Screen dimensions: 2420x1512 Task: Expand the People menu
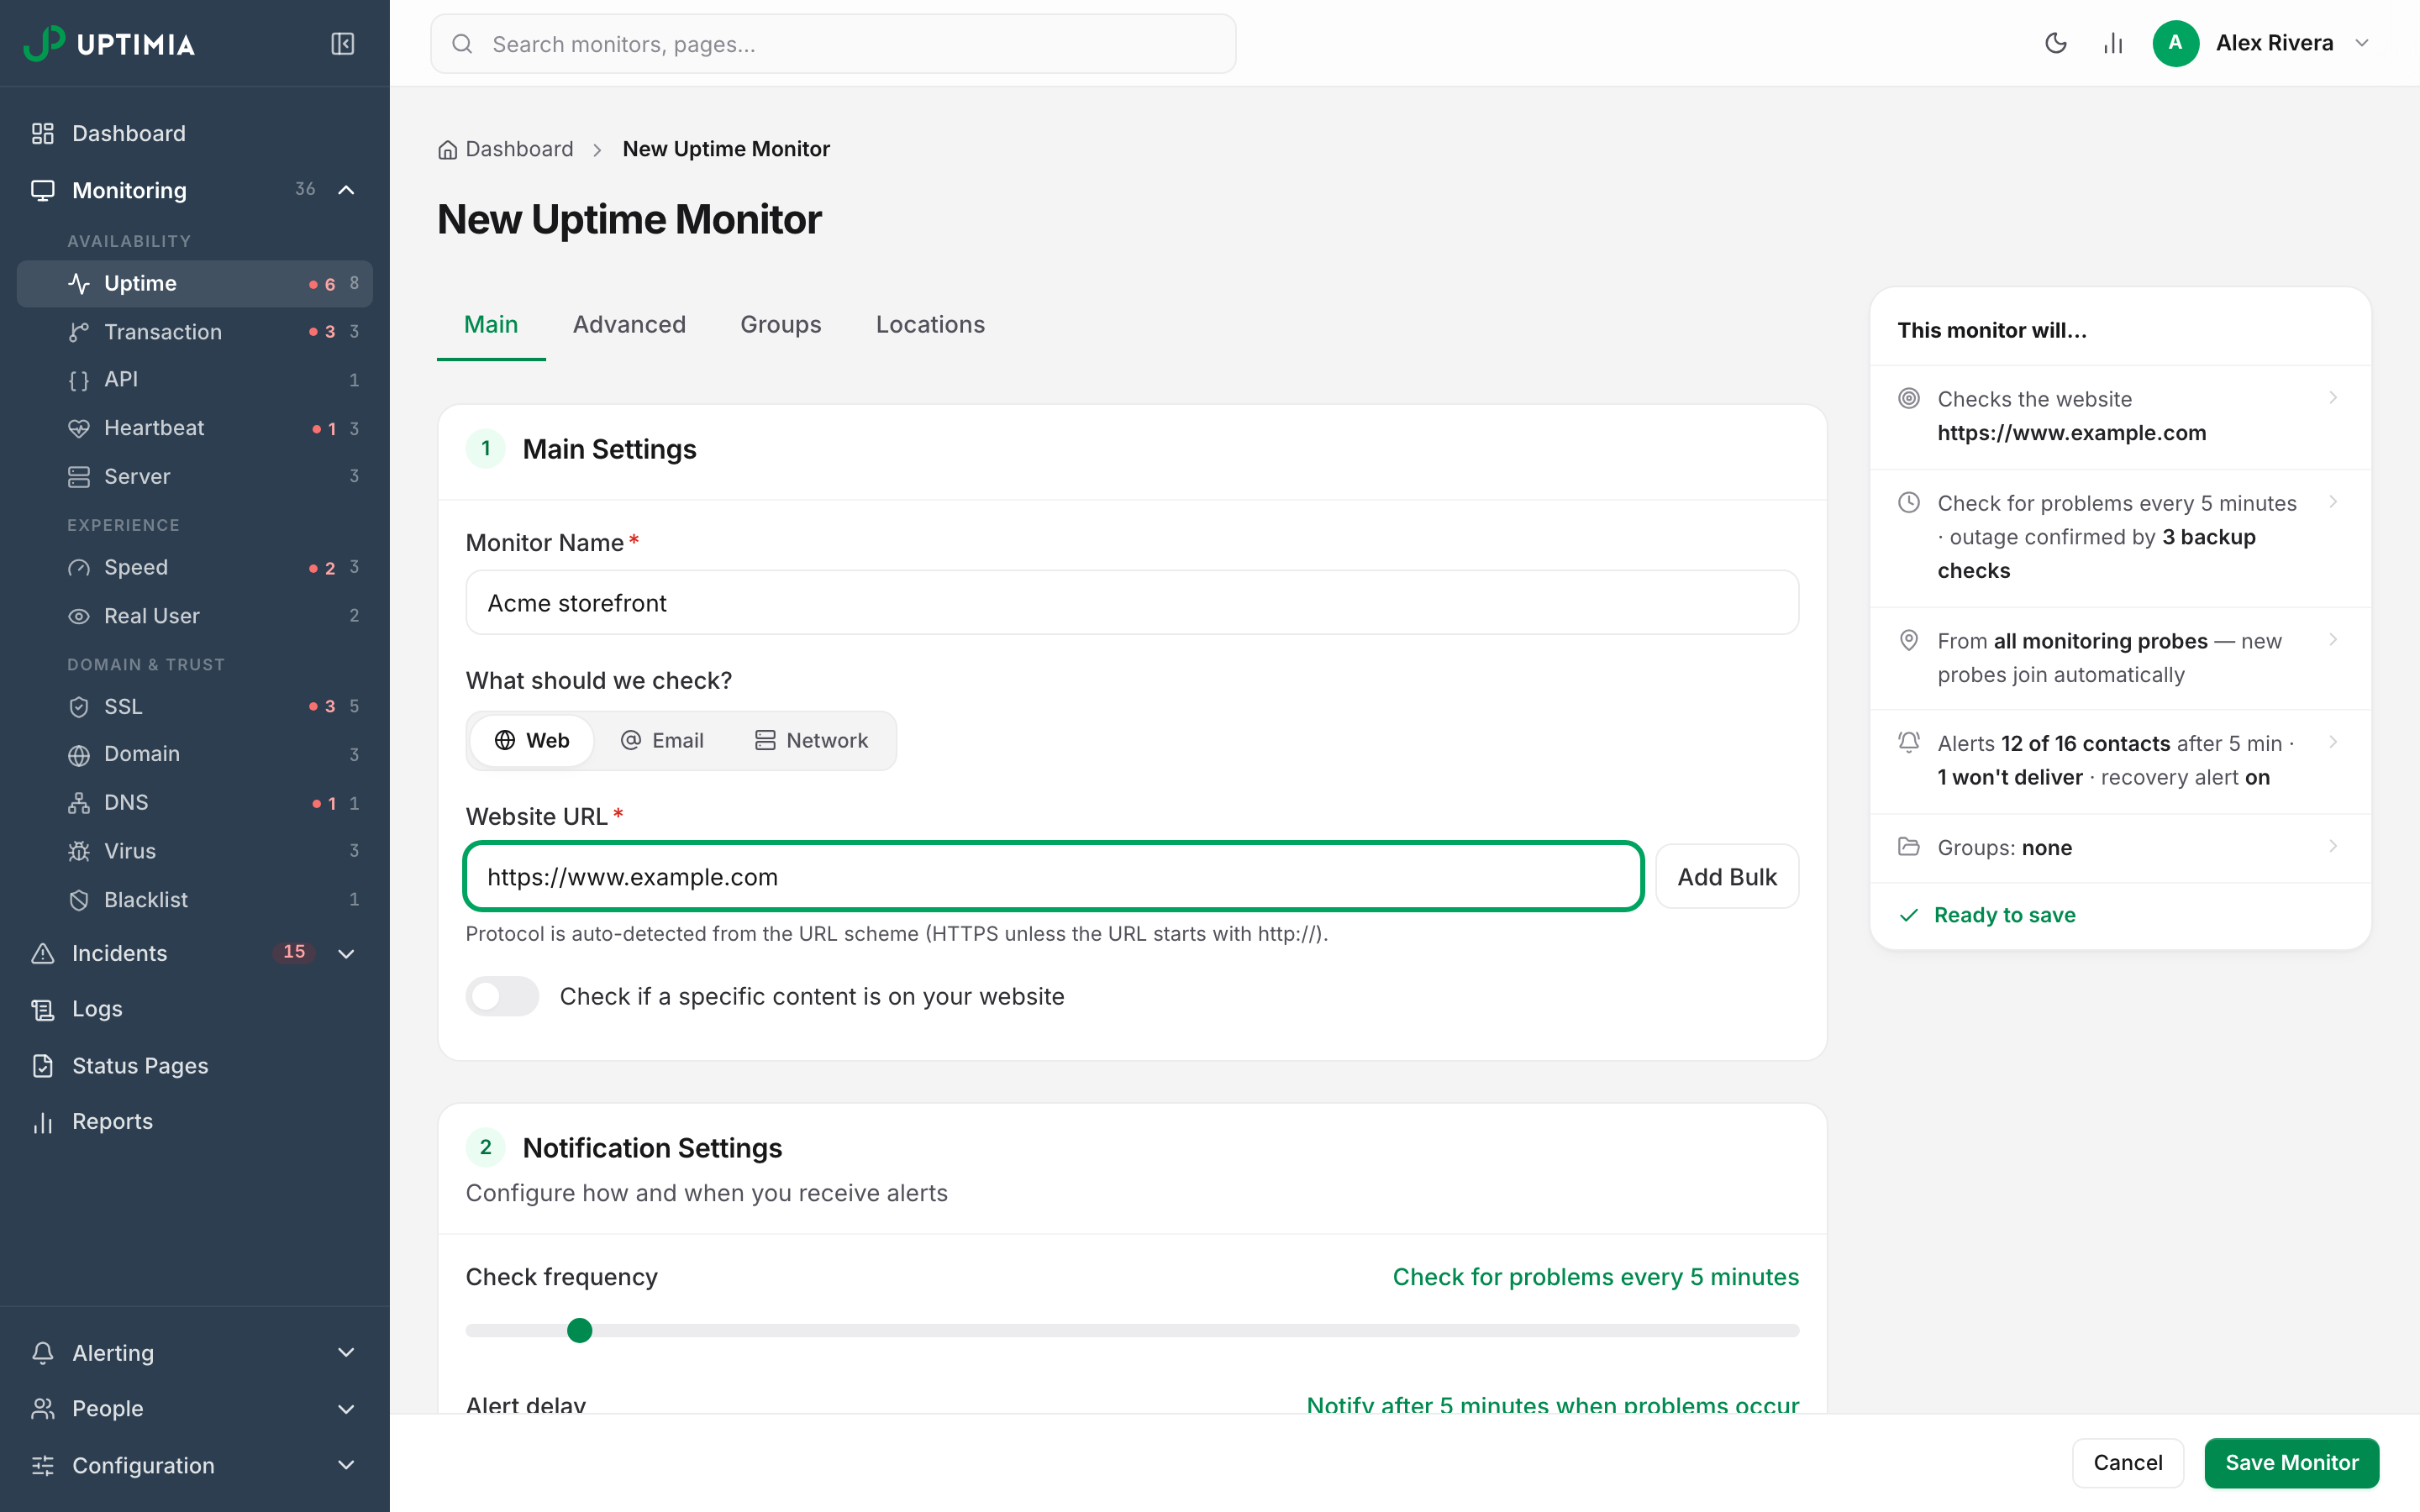tap(346, 1409)
